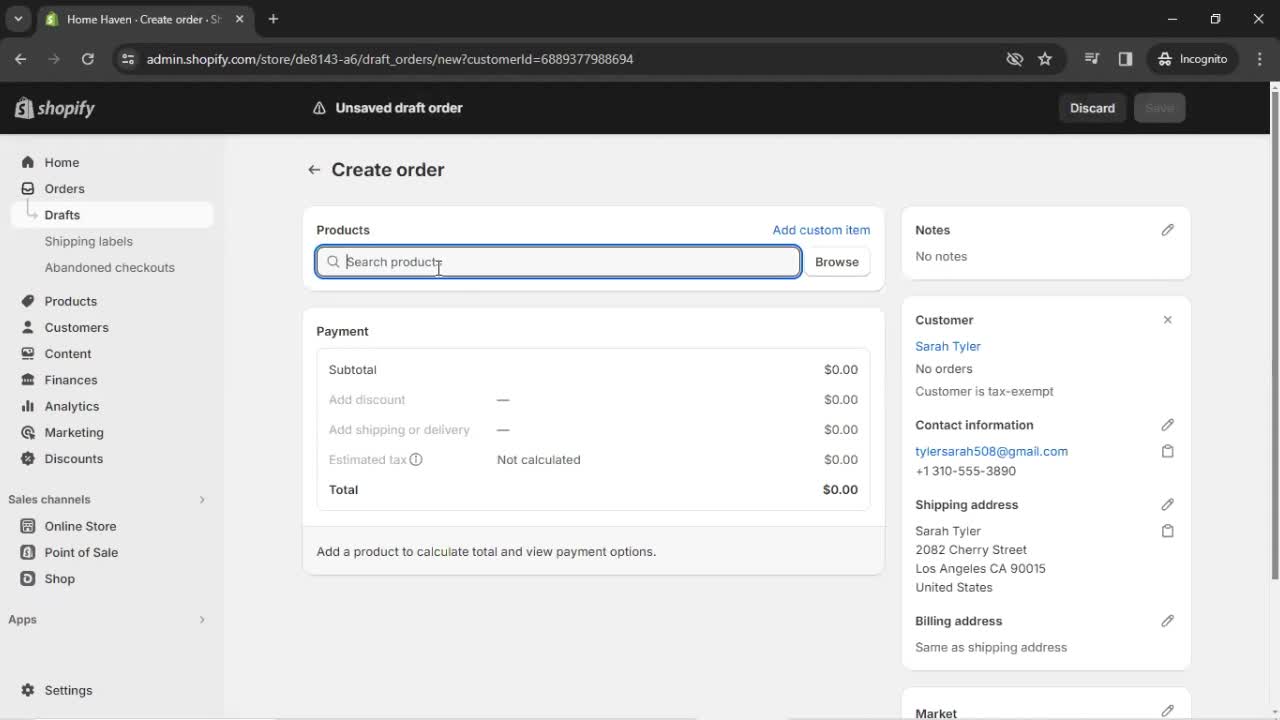Click the Analytics bar chart icon

pos(27,406)
